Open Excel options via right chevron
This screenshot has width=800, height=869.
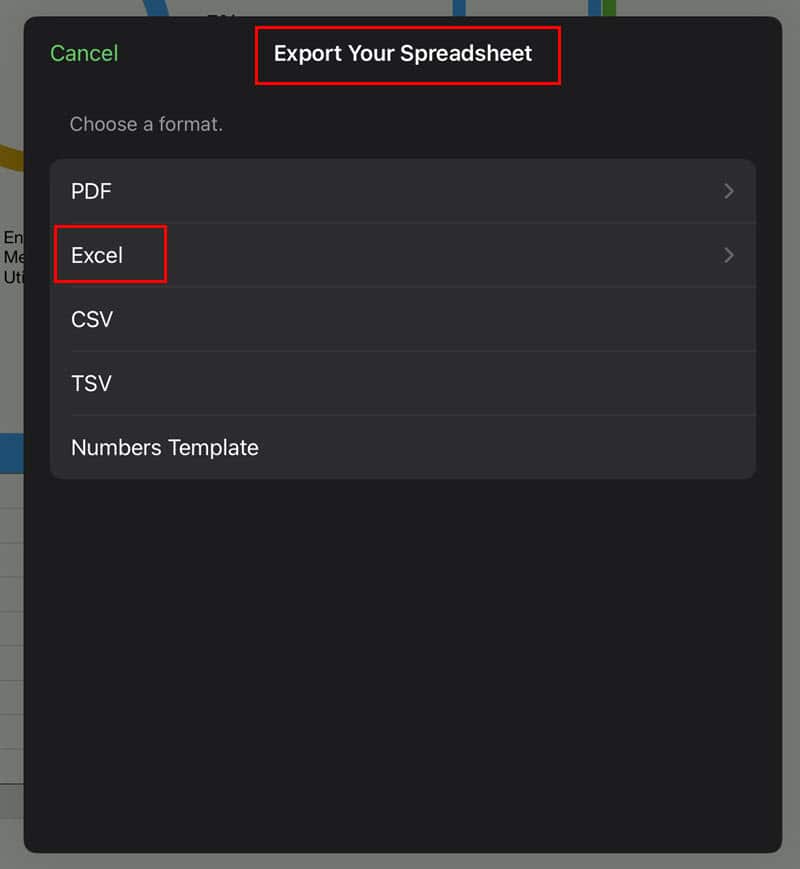coord(729,255)
